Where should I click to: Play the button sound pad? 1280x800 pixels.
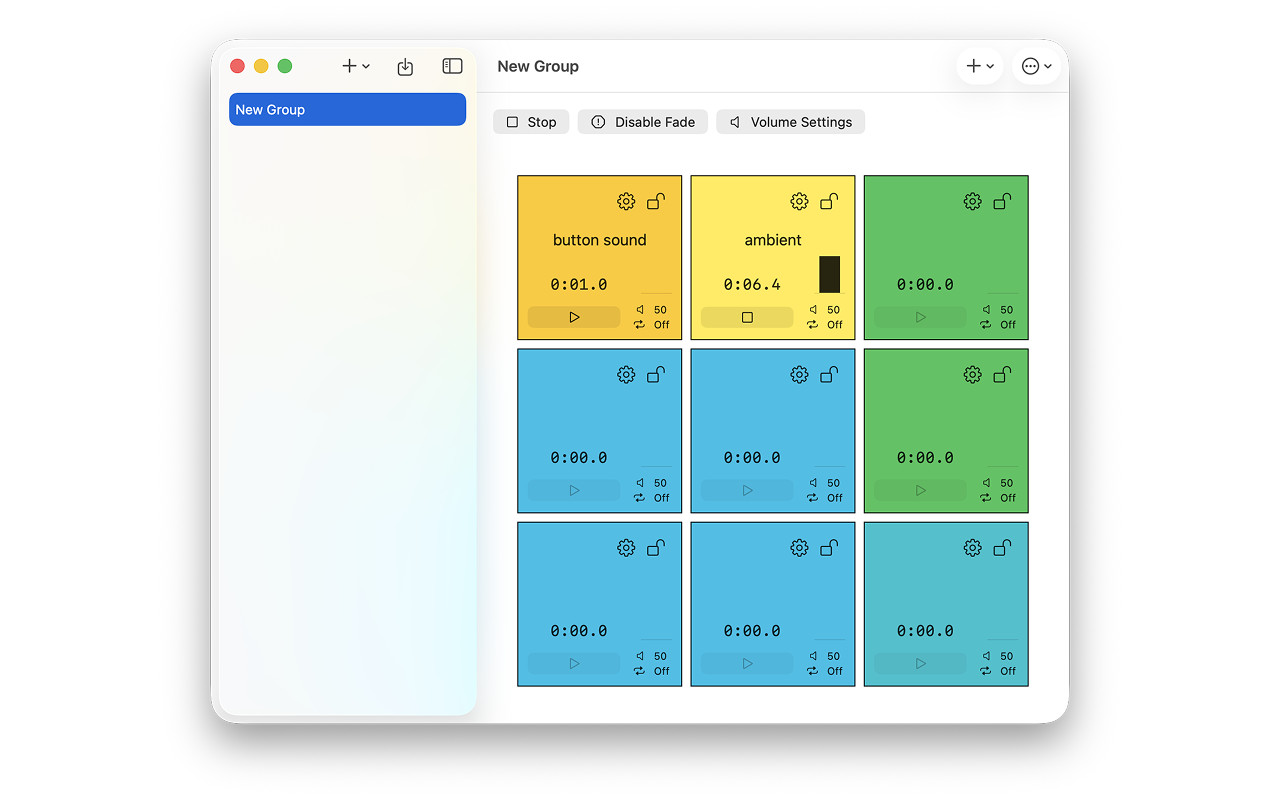574,317
